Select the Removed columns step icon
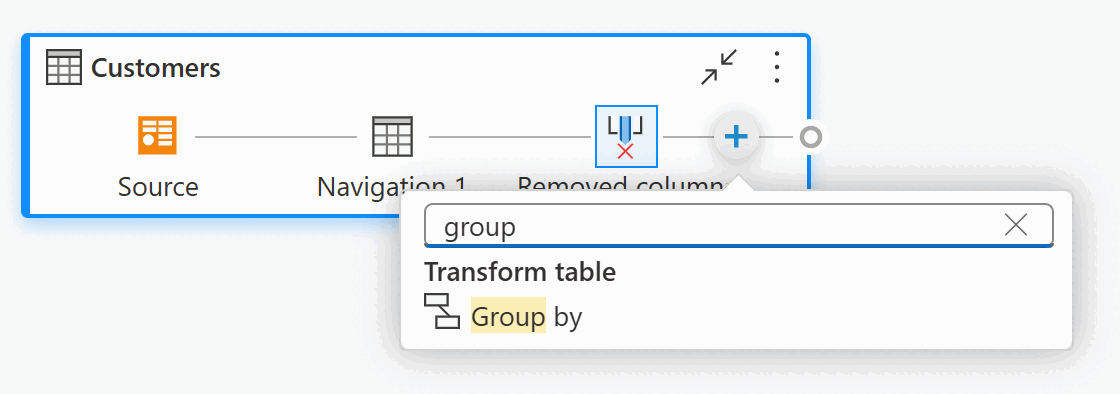The image size is (1120, 394). [x=626, y=136]
